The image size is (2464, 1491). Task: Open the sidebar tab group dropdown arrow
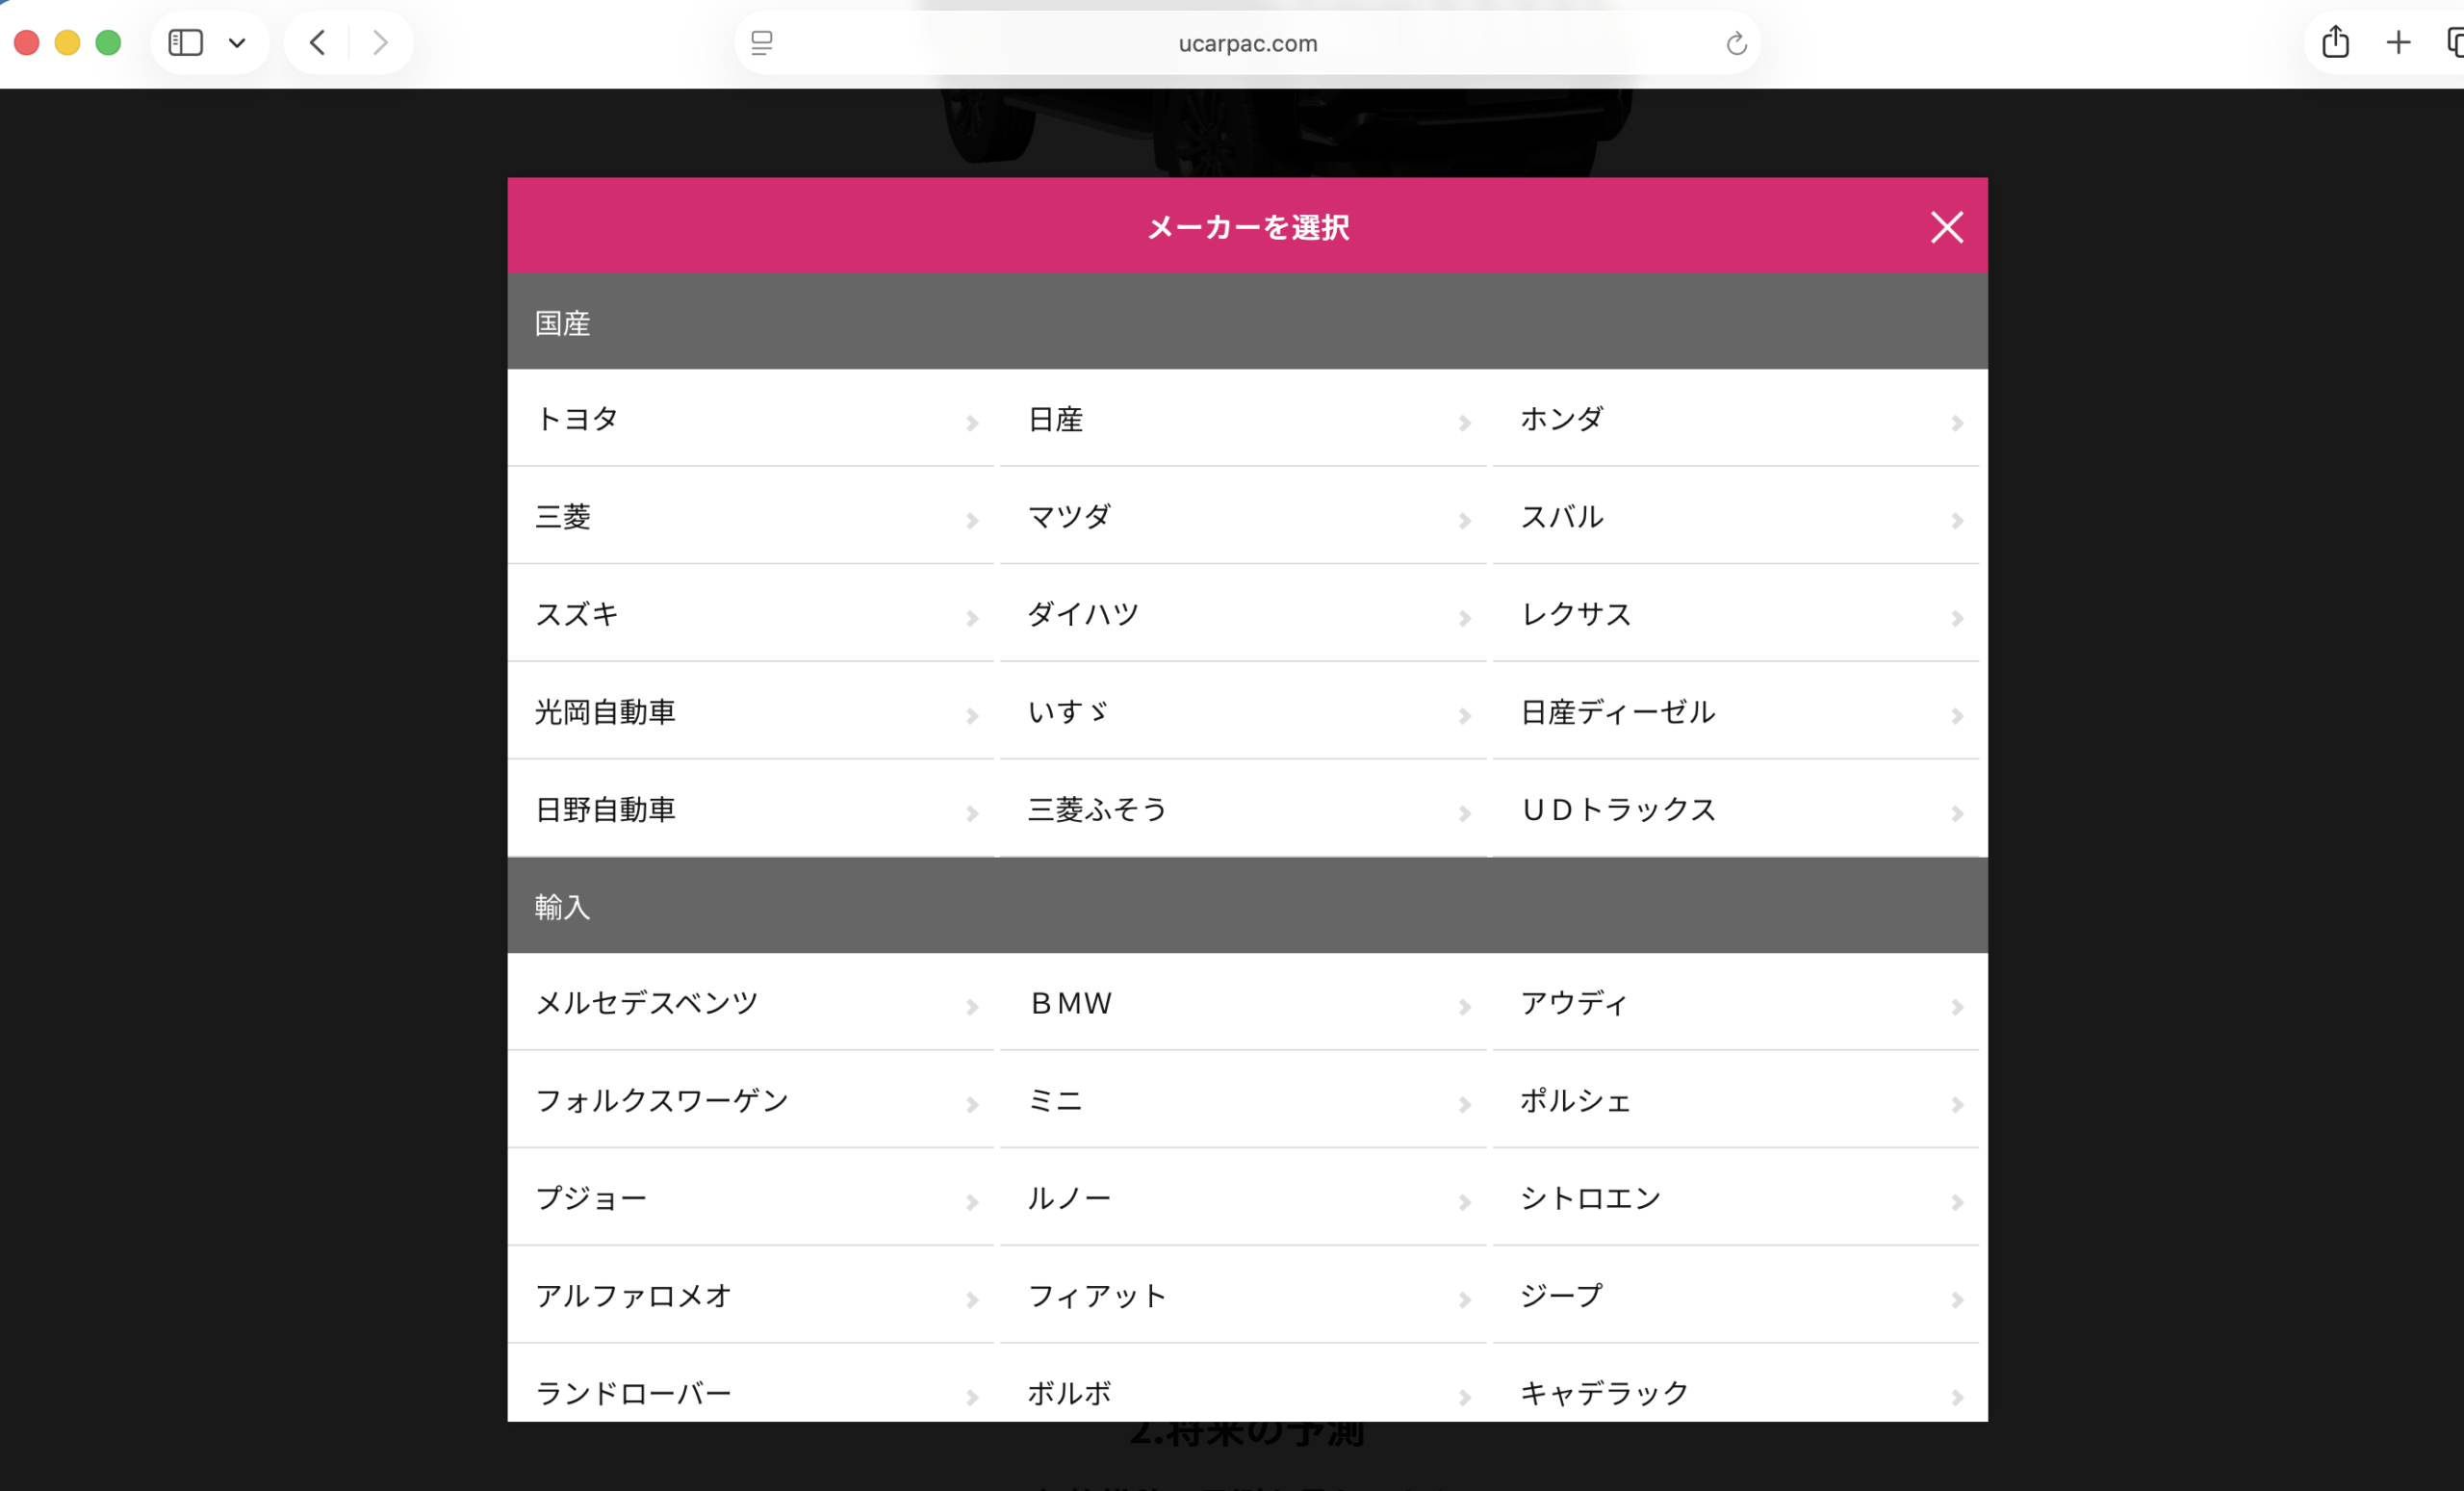237,43
